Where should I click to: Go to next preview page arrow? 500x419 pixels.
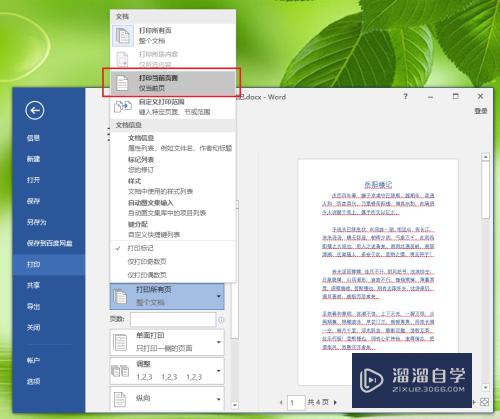[x=335, y=402]
